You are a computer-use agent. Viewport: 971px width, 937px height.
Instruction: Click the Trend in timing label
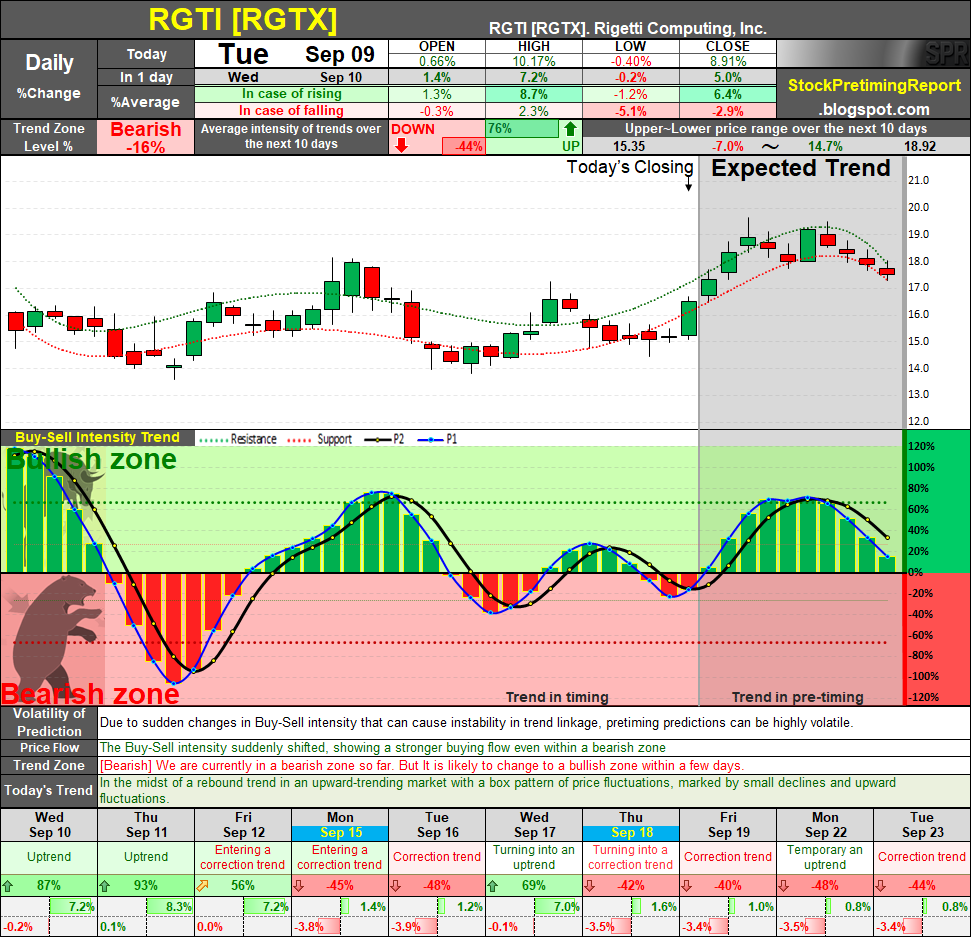pyautogui.click(x=557, y=697)
